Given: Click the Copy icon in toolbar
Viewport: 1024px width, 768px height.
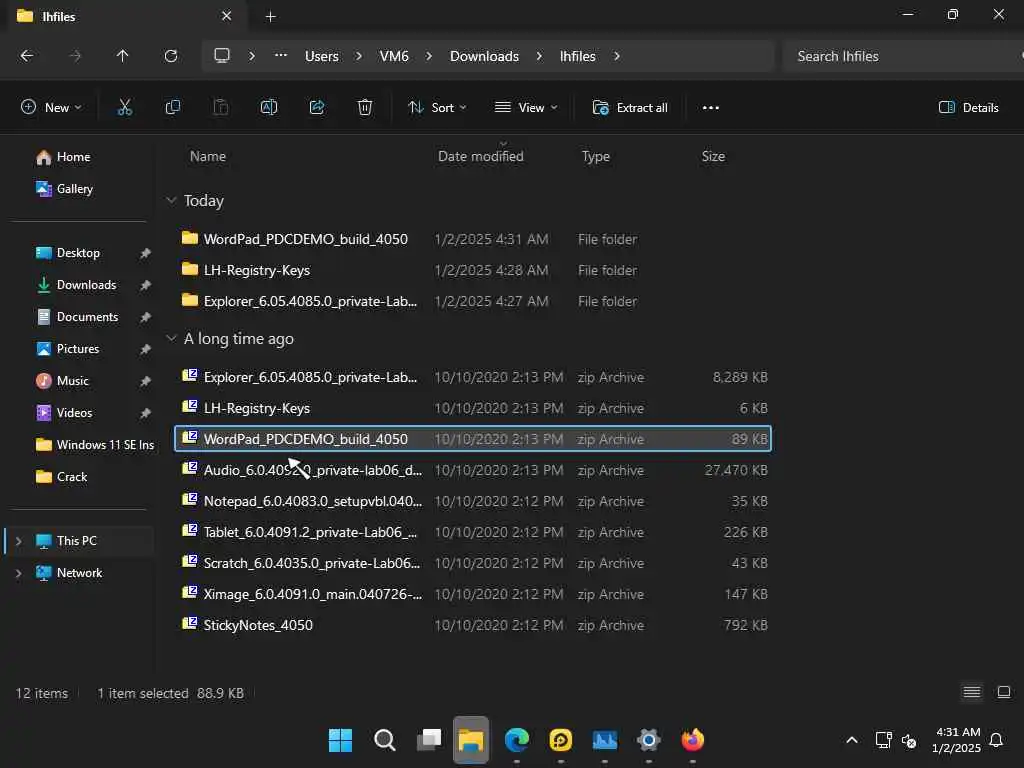Looking at the screenshot, I should [x=172, y=108].
